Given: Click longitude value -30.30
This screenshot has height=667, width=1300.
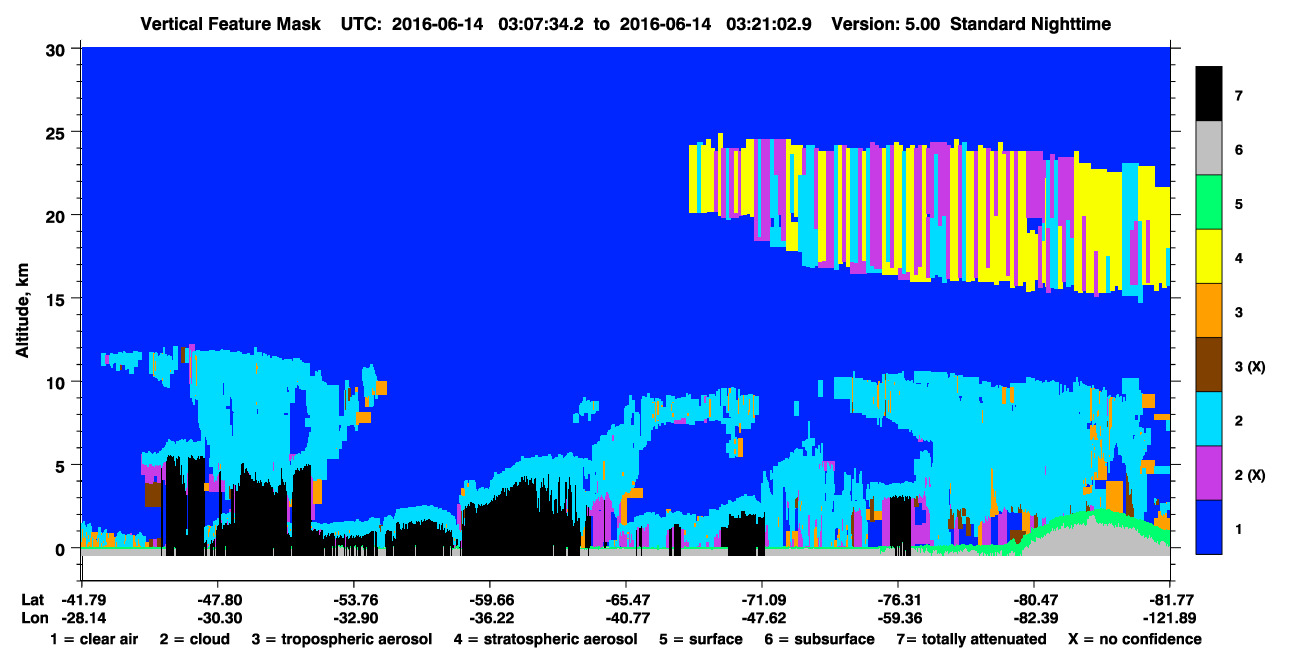Looking at the screenshot, I should pyautogui.click(x=217, y=618).
